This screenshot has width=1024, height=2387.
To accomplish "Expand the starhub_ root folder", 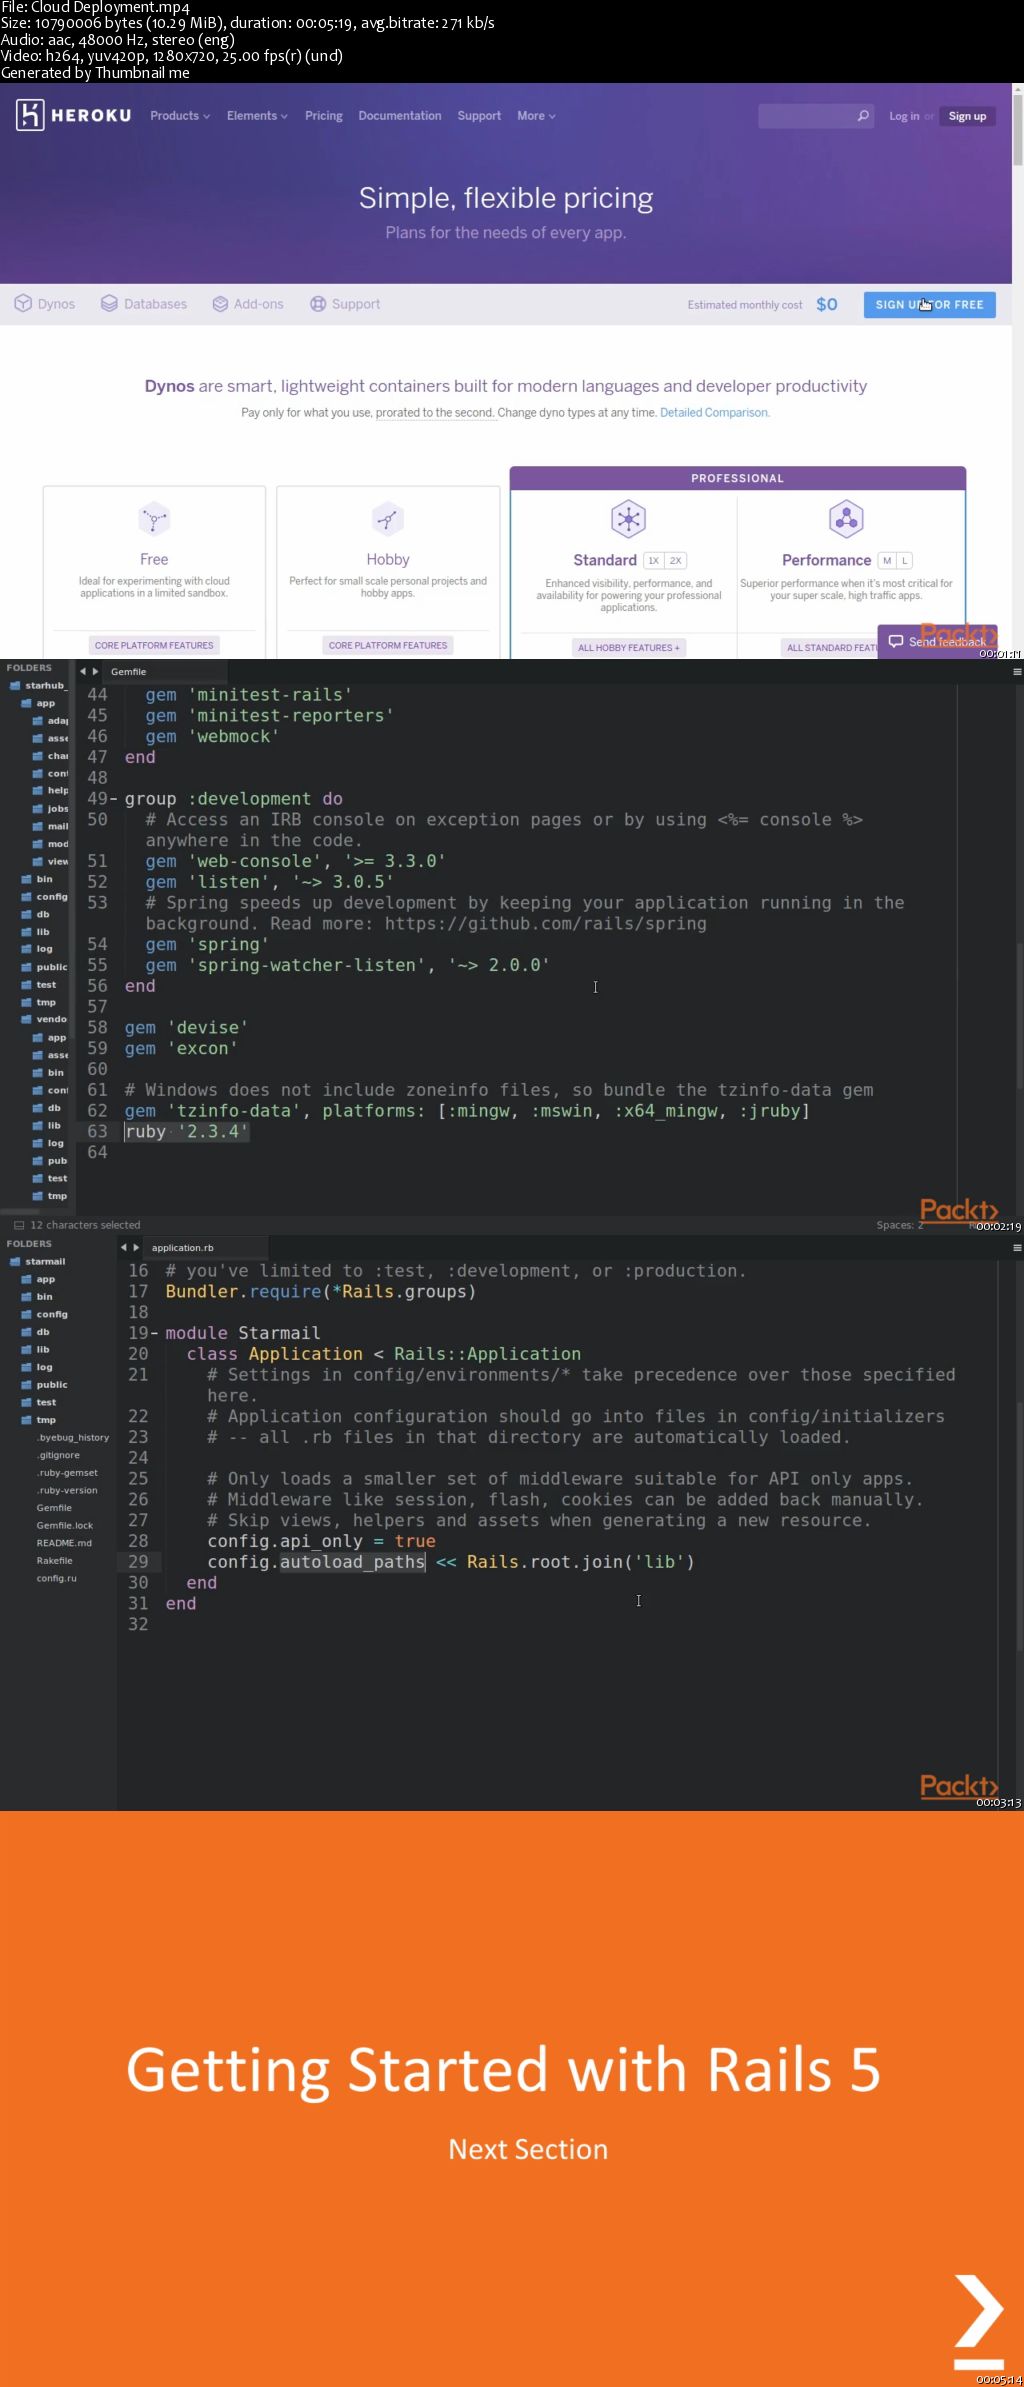I will (x=38, y=686).
